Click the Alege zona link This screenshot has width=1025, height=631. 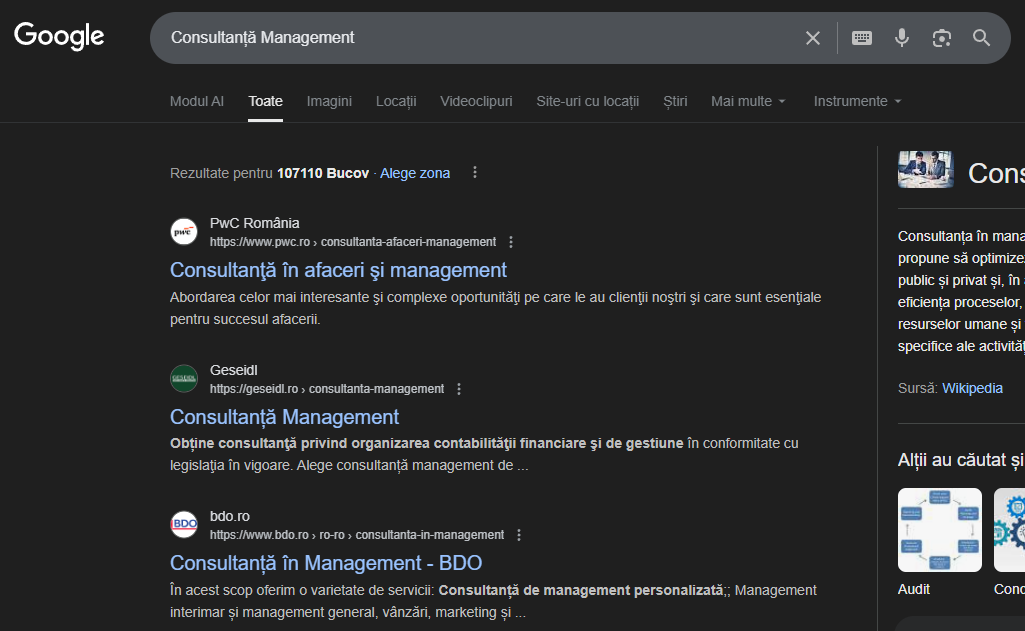[x=415, y=173]
